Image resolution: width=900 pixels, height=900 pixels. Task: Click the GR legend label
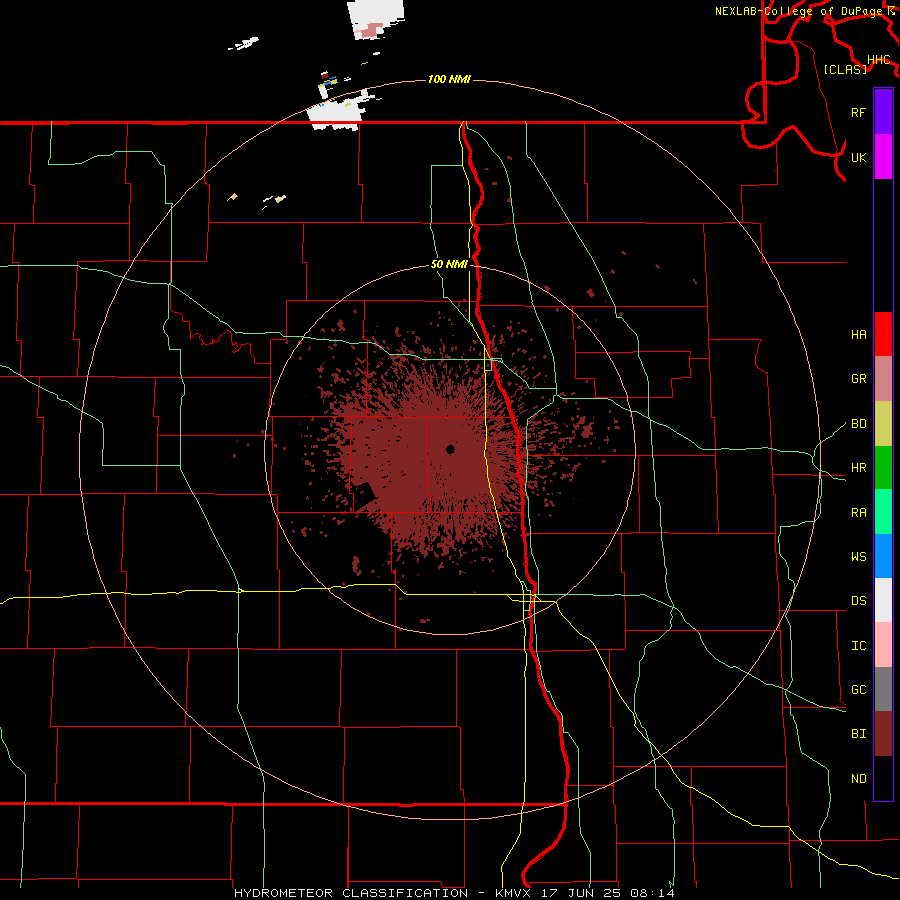pyautogui.click(x=859, y=379)
